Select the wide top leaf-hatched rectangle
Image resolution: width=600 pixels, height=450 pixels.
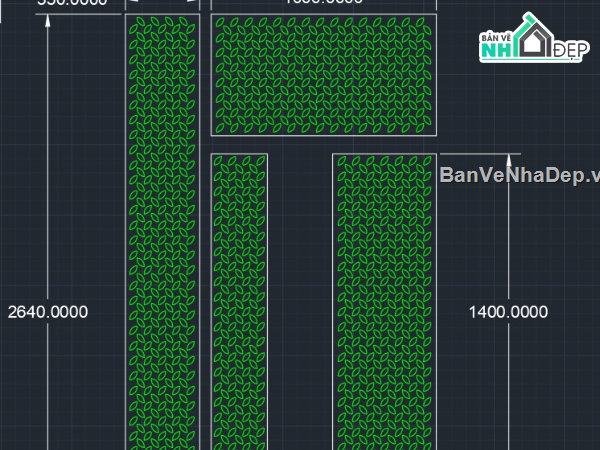pyautogui.click(x=324, y=75)
